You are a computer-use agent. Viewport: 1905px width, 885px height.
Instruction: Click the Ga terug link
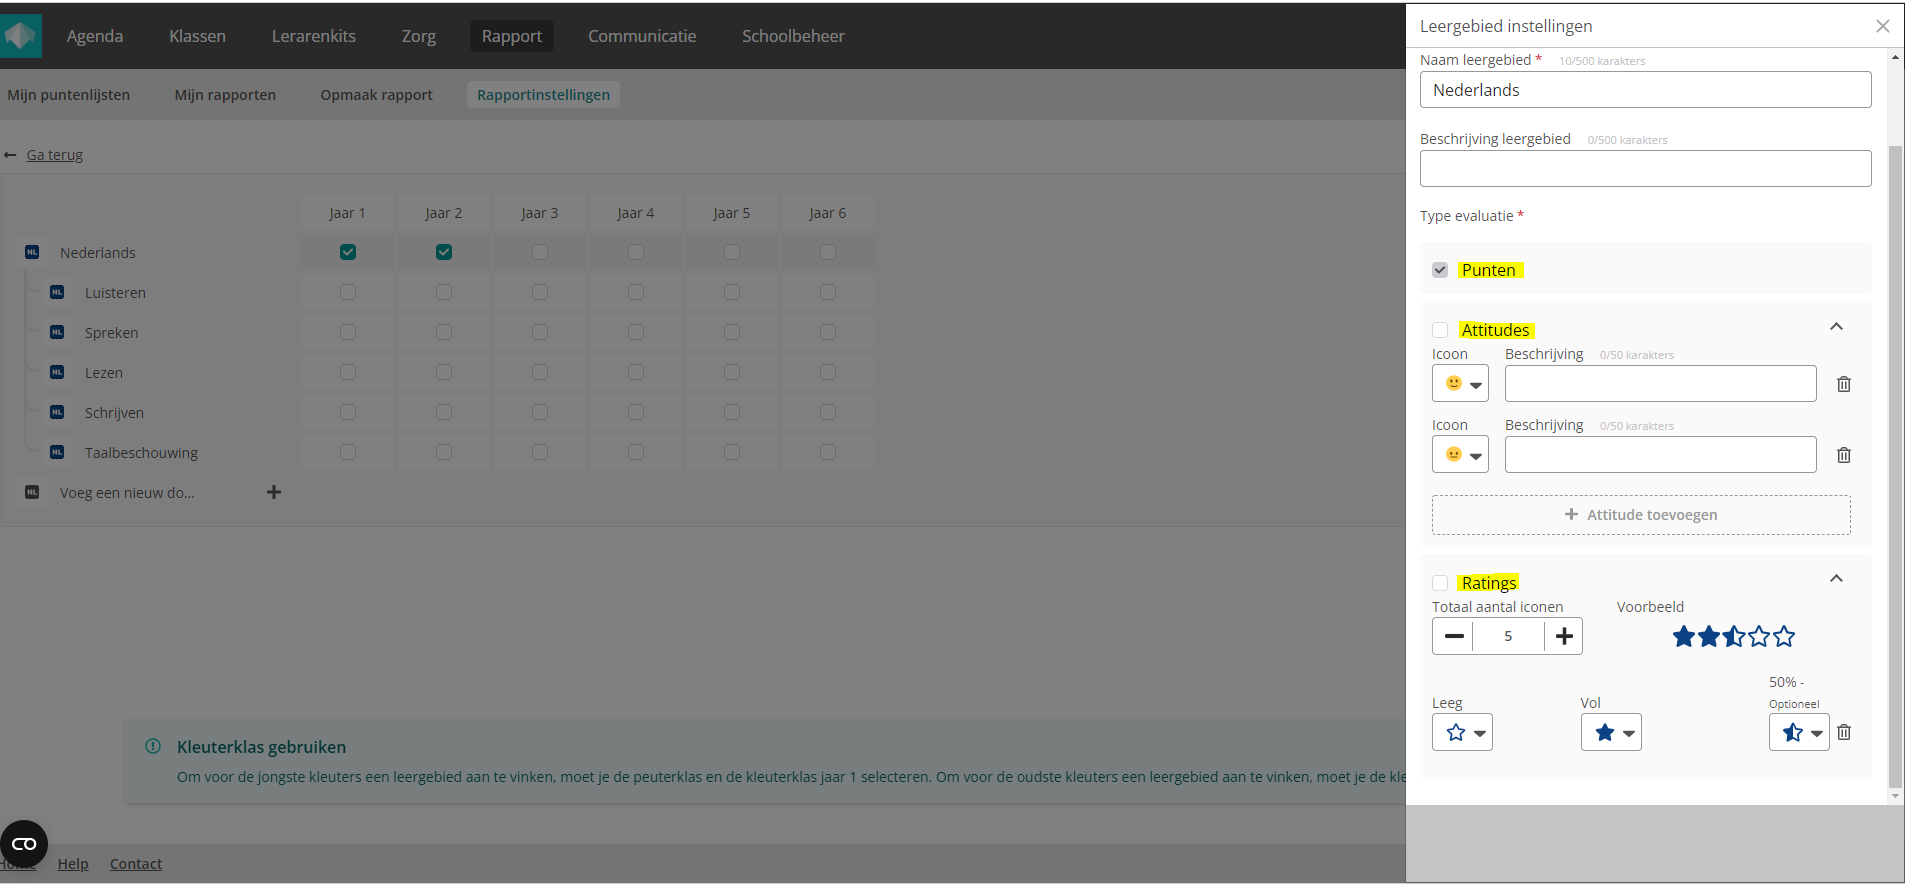click(x=54, y=155)
